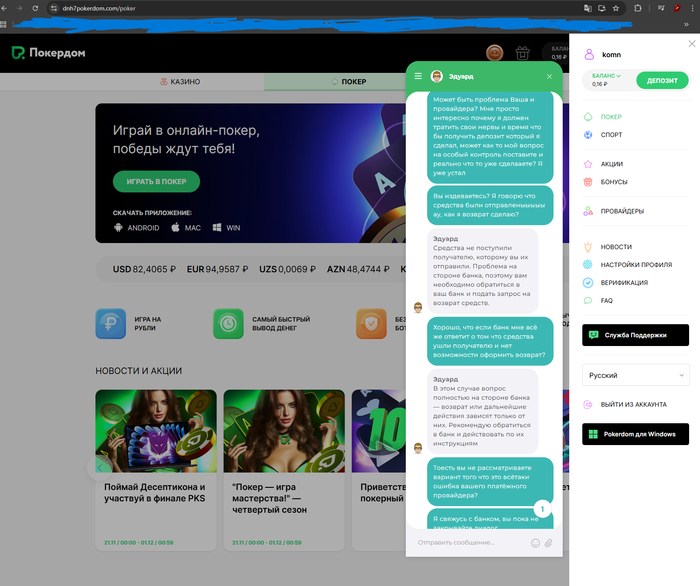The image size is (700, 586).
Task: Close the Eduard support chat
Action: coord(549,76)
